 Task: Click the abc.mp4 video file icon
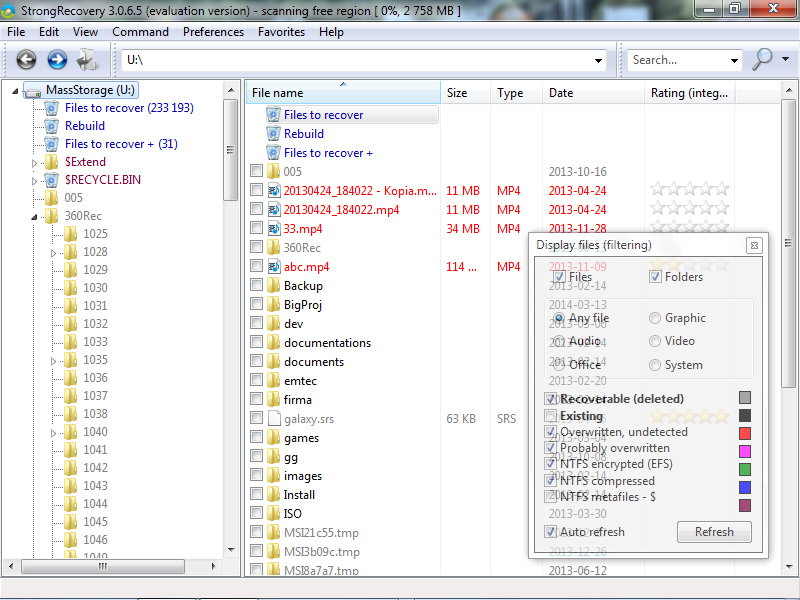pyautogui.click(x=273, y=267)
